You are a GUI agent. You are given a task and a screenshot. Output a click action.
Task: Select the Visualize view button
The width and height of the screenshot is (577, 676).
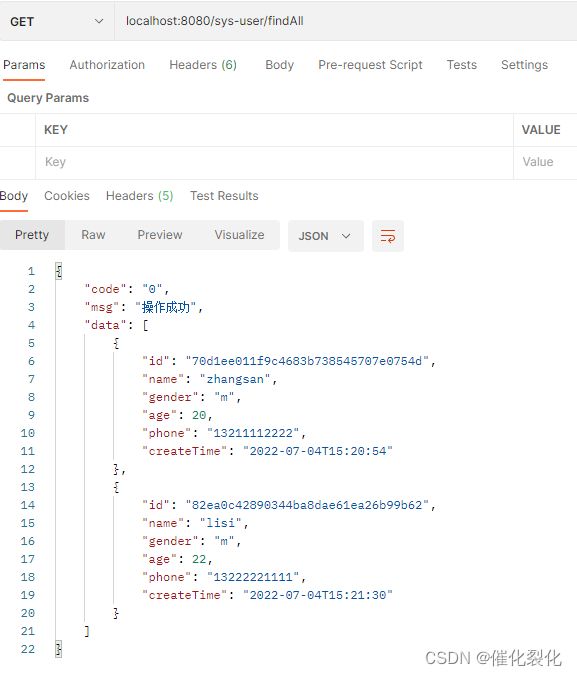(239, 235)
